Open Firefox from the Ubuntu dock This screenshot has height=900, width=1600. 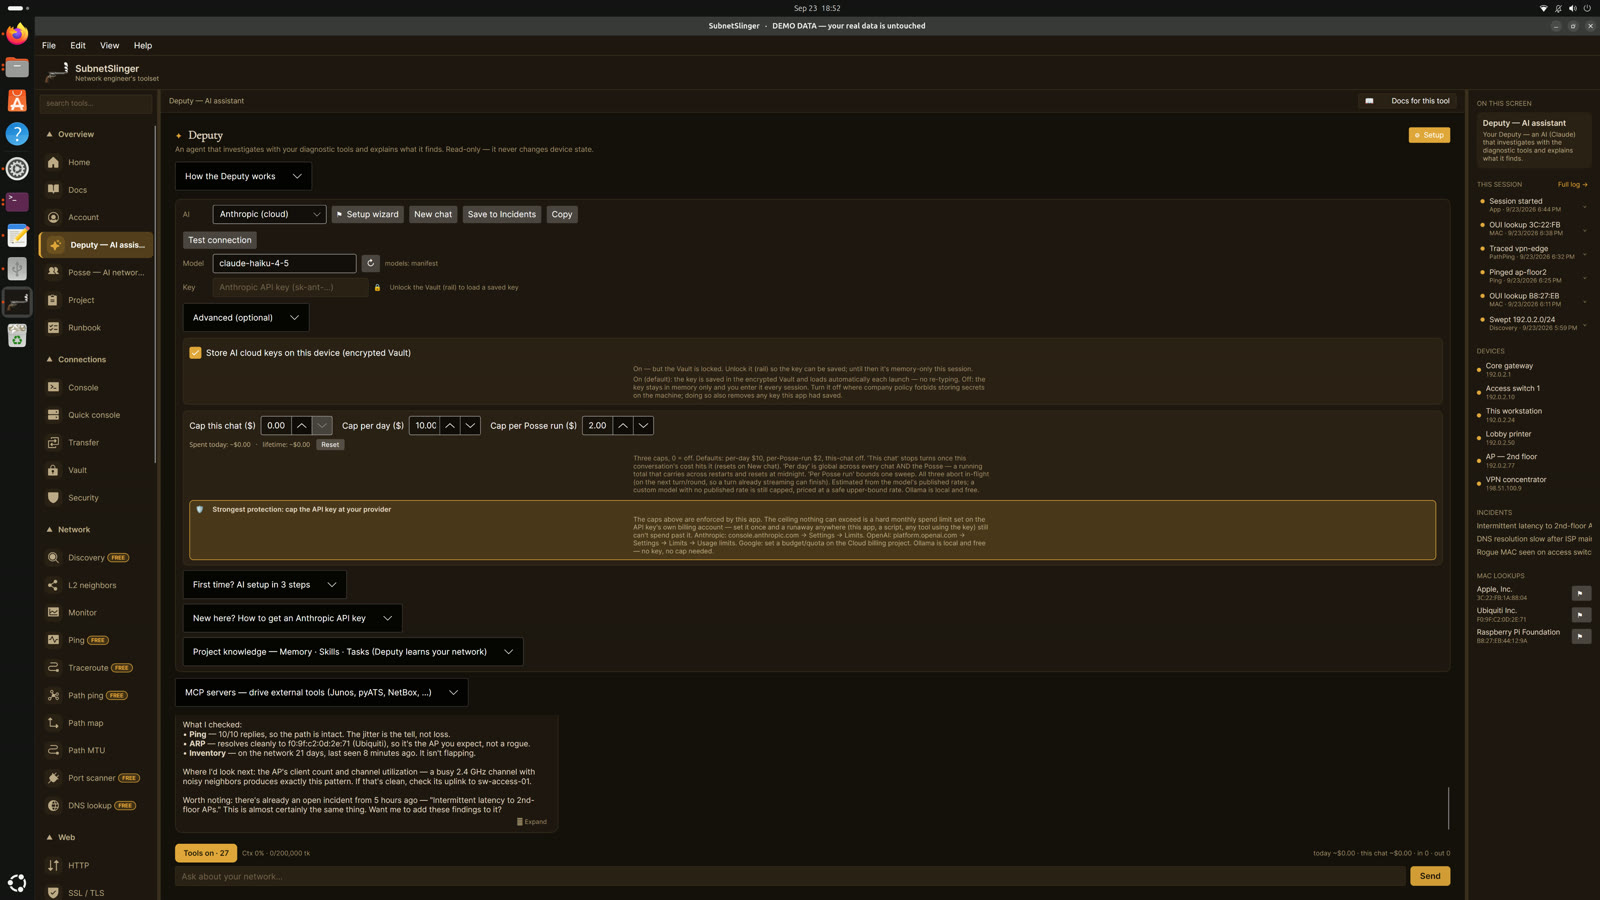(17, 34)
